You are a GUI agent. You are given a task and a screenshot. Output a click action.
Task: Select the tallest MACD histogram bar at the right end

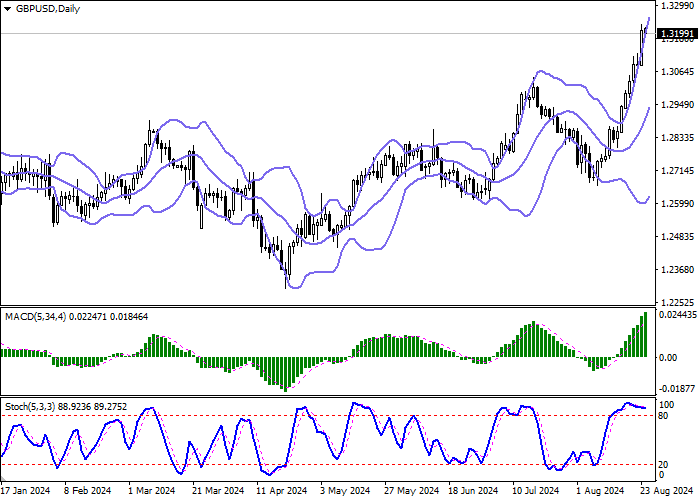[x=646, y=334]
